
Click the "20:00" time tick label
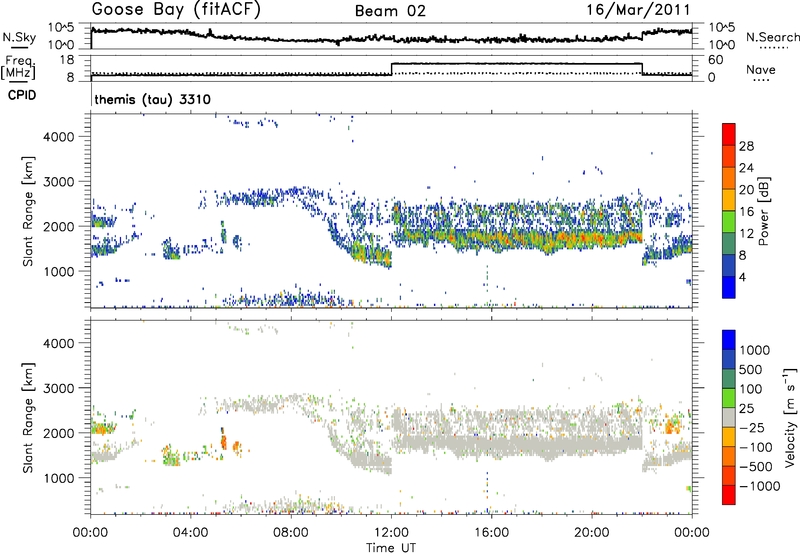(591, 533)
